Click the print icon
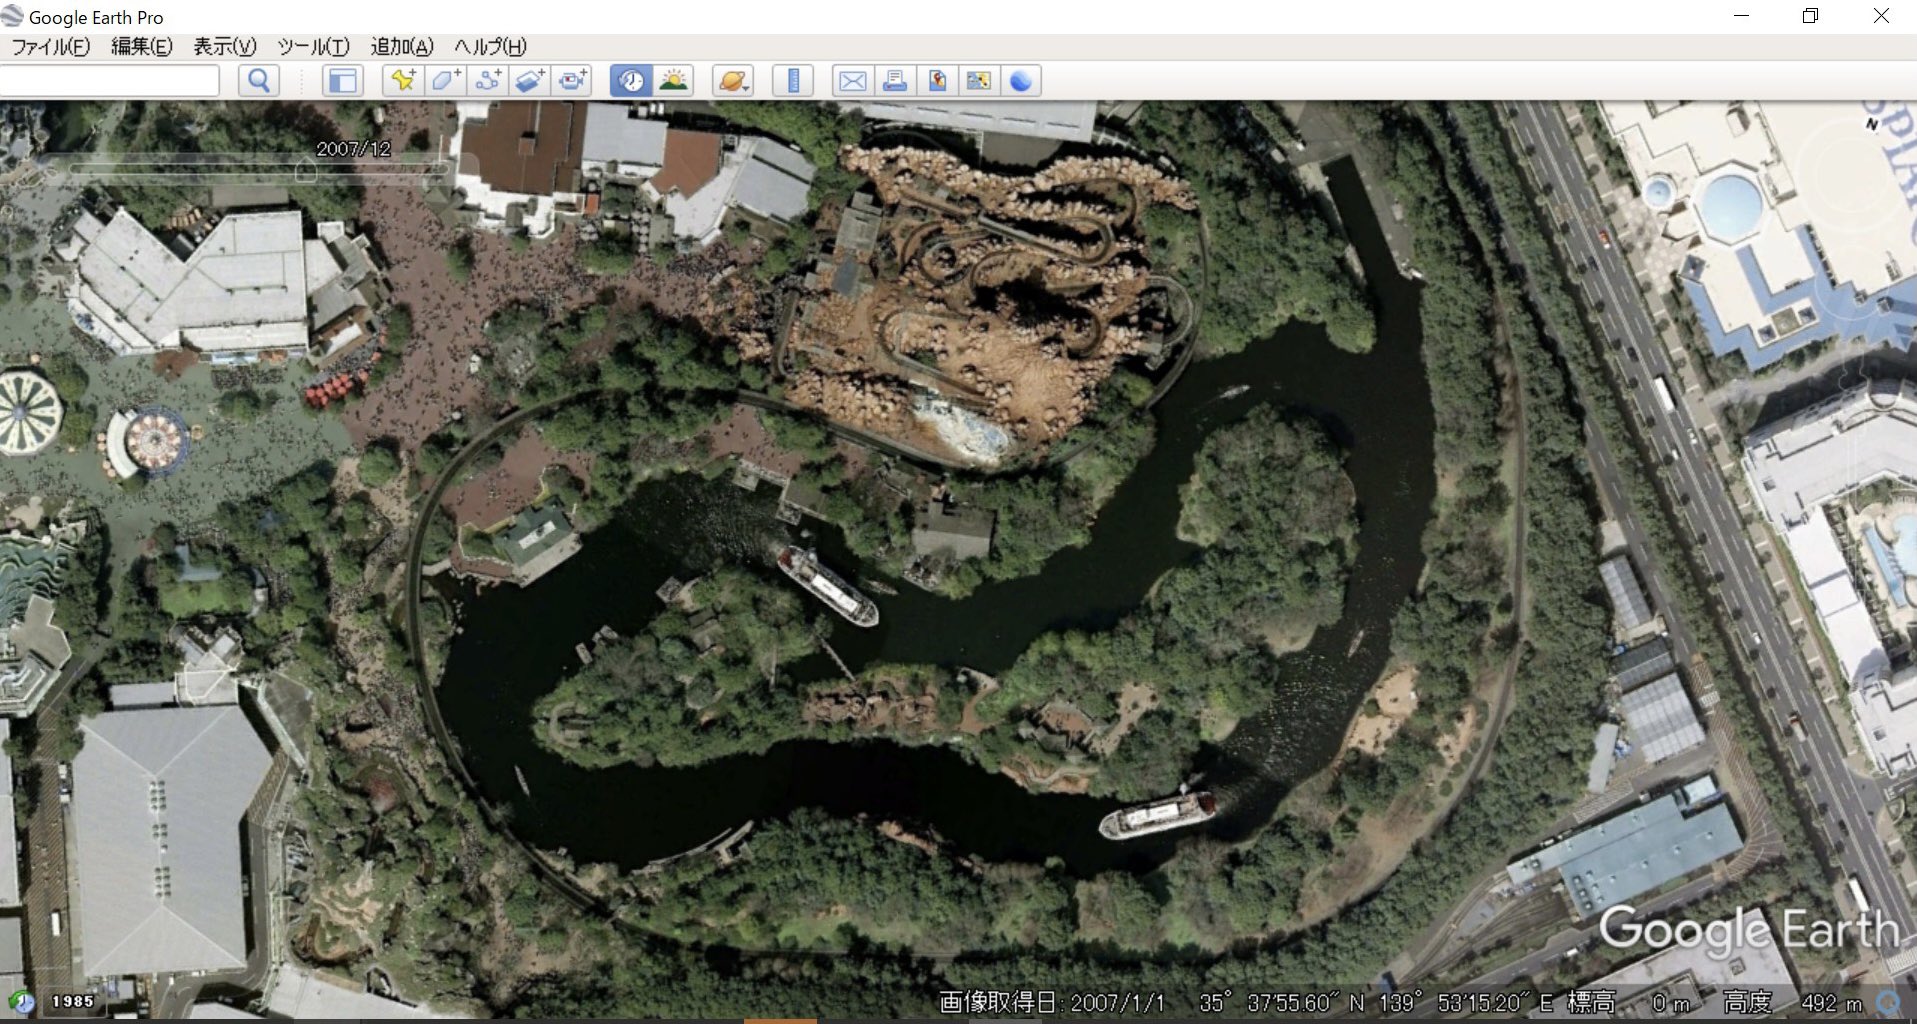 [895, 81]
